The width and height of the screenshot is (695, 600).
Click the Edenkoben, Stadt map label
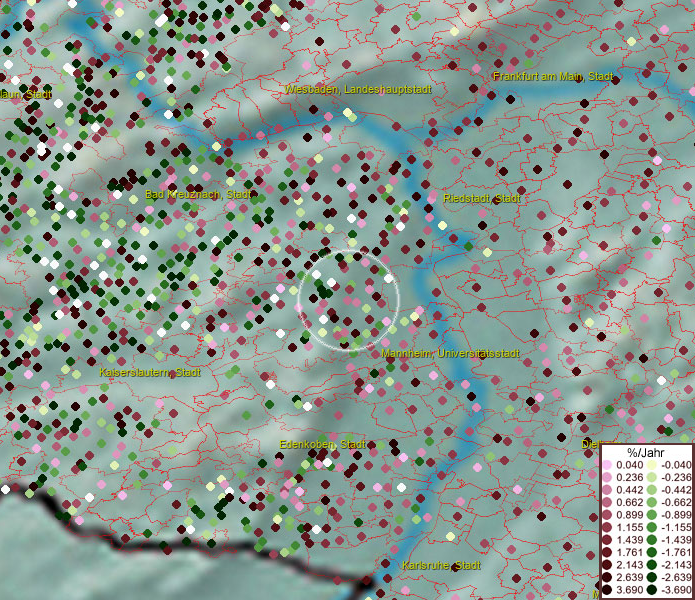pos(322,444)
